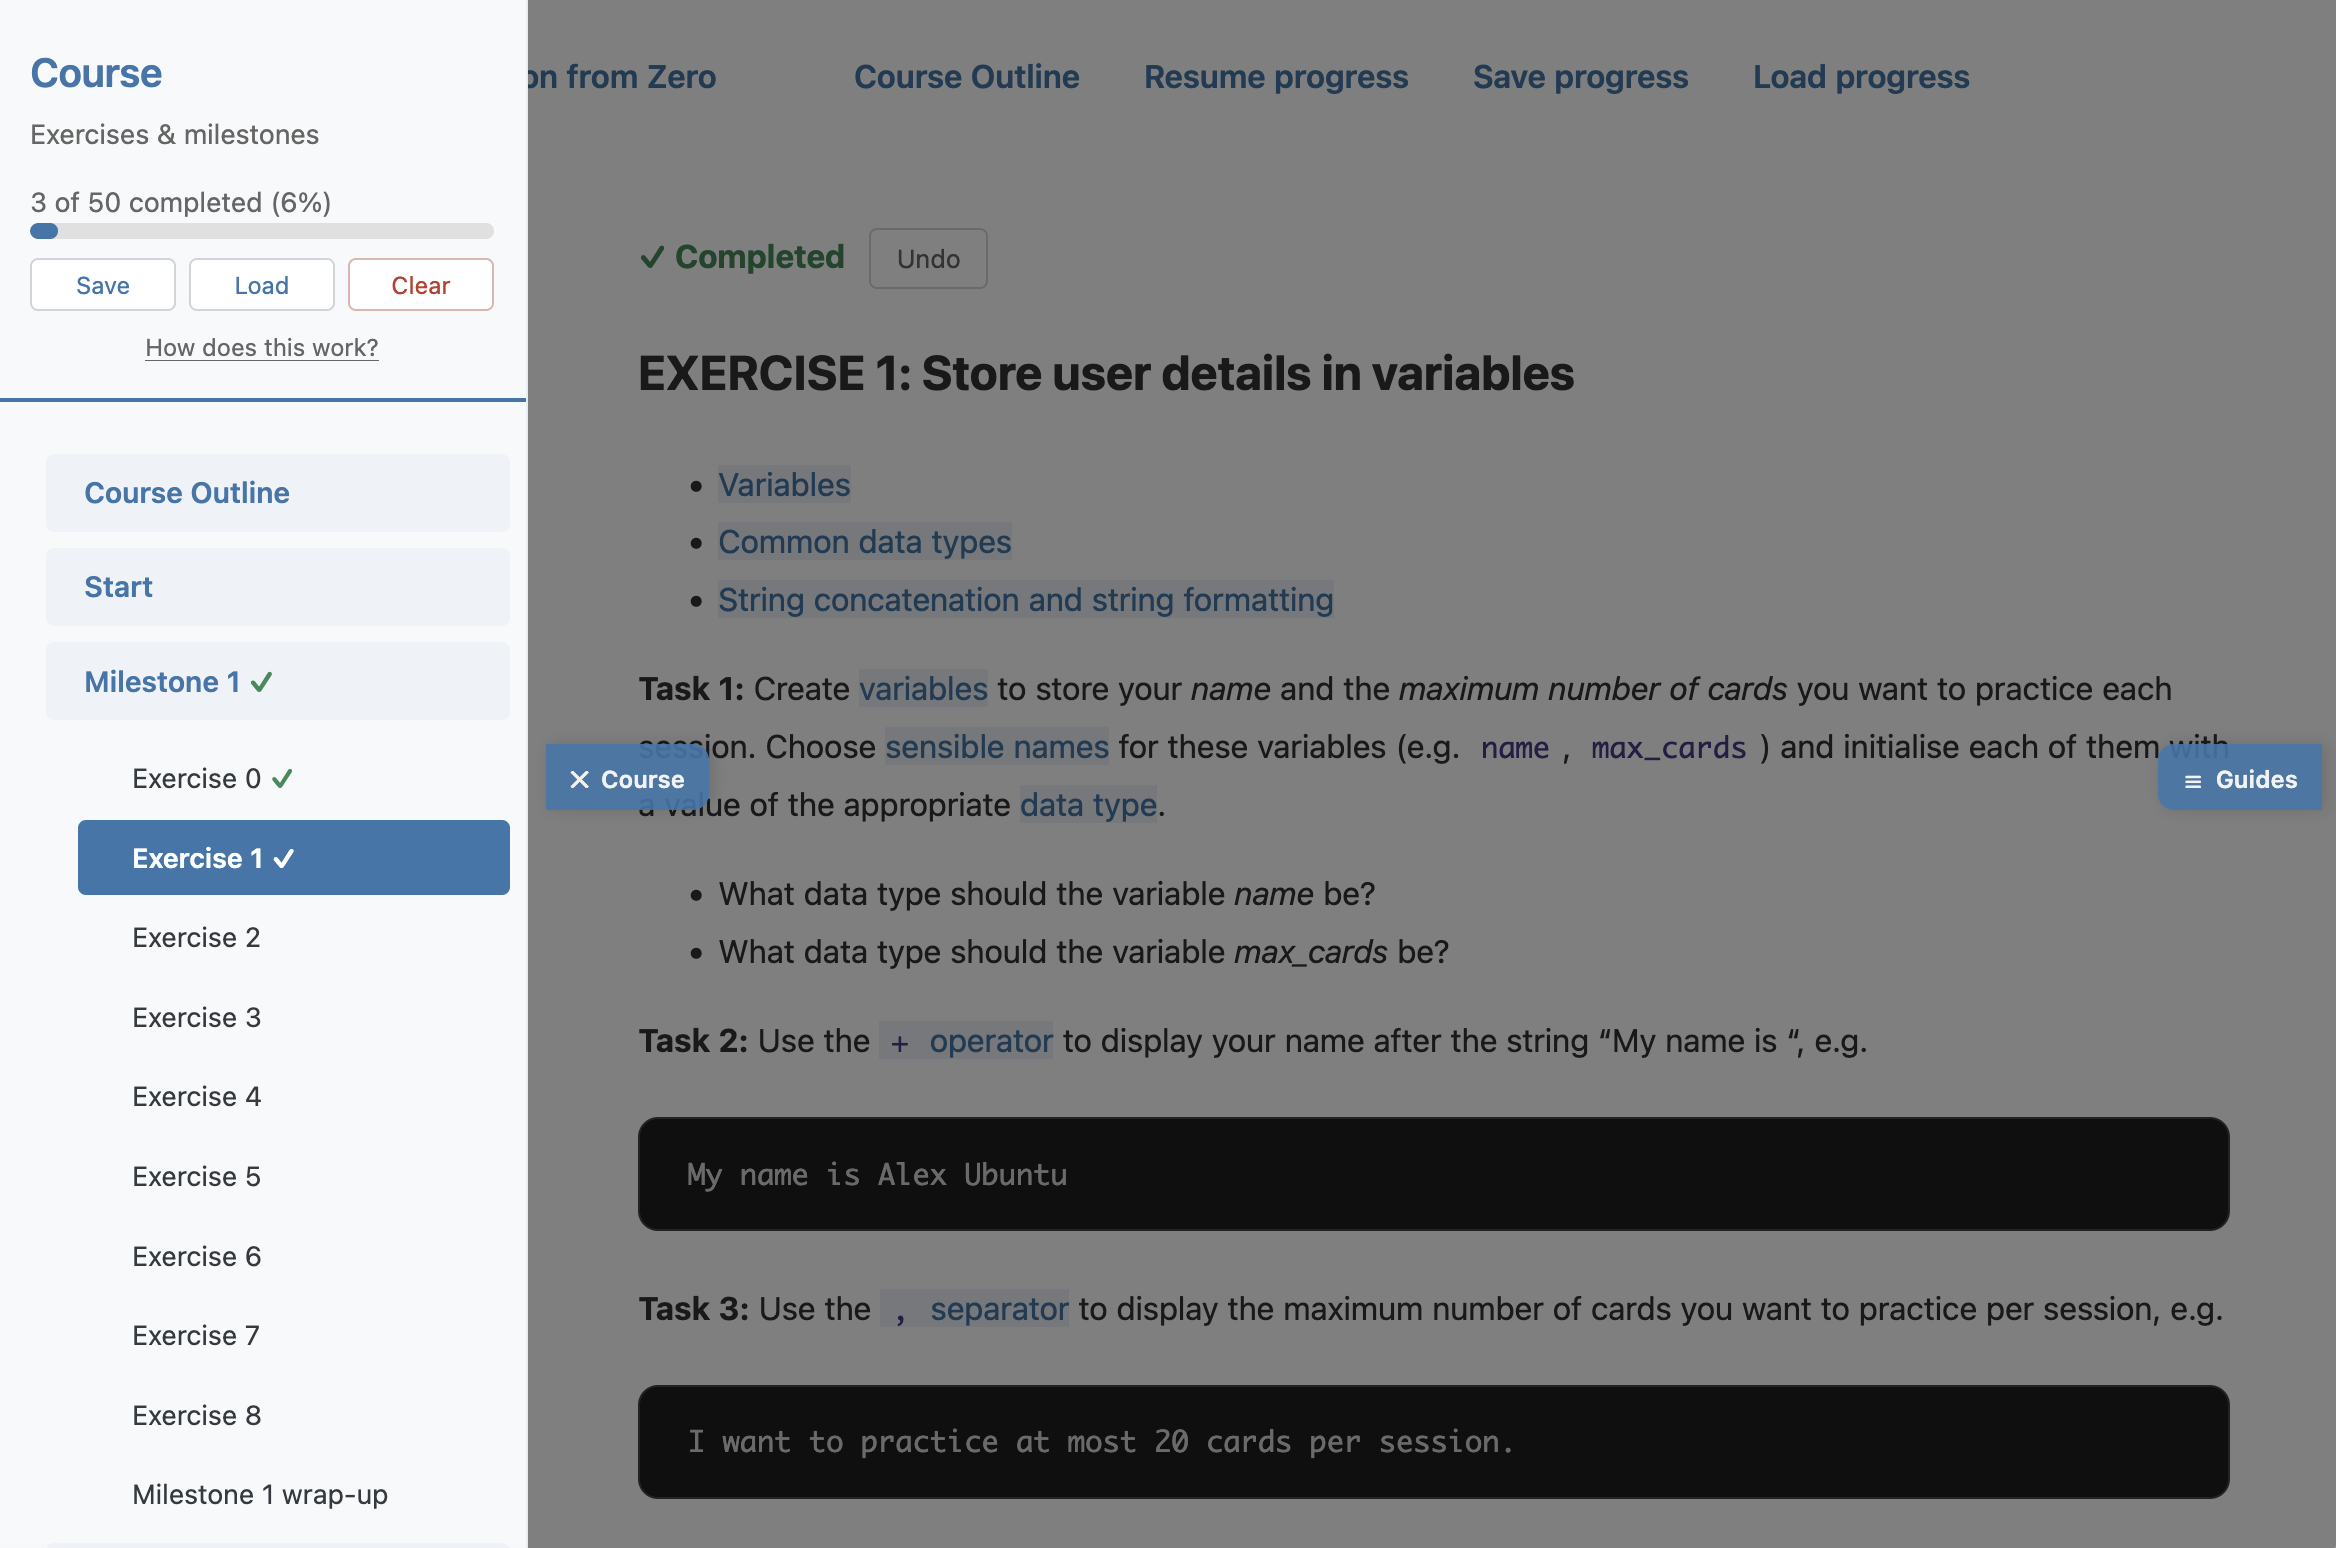Open the Common data types link

865,542
